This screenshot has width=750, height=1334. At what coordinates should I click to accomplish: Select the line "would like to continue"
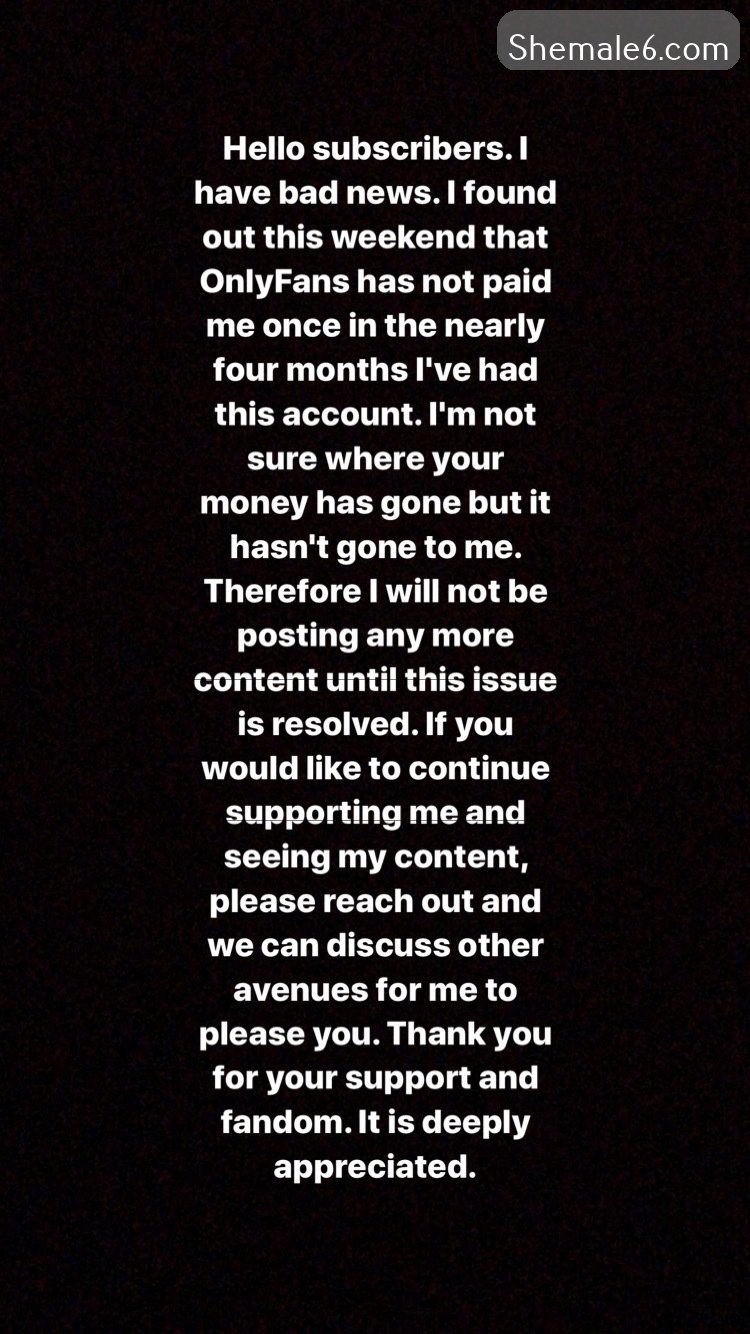(x=375, y=768)
